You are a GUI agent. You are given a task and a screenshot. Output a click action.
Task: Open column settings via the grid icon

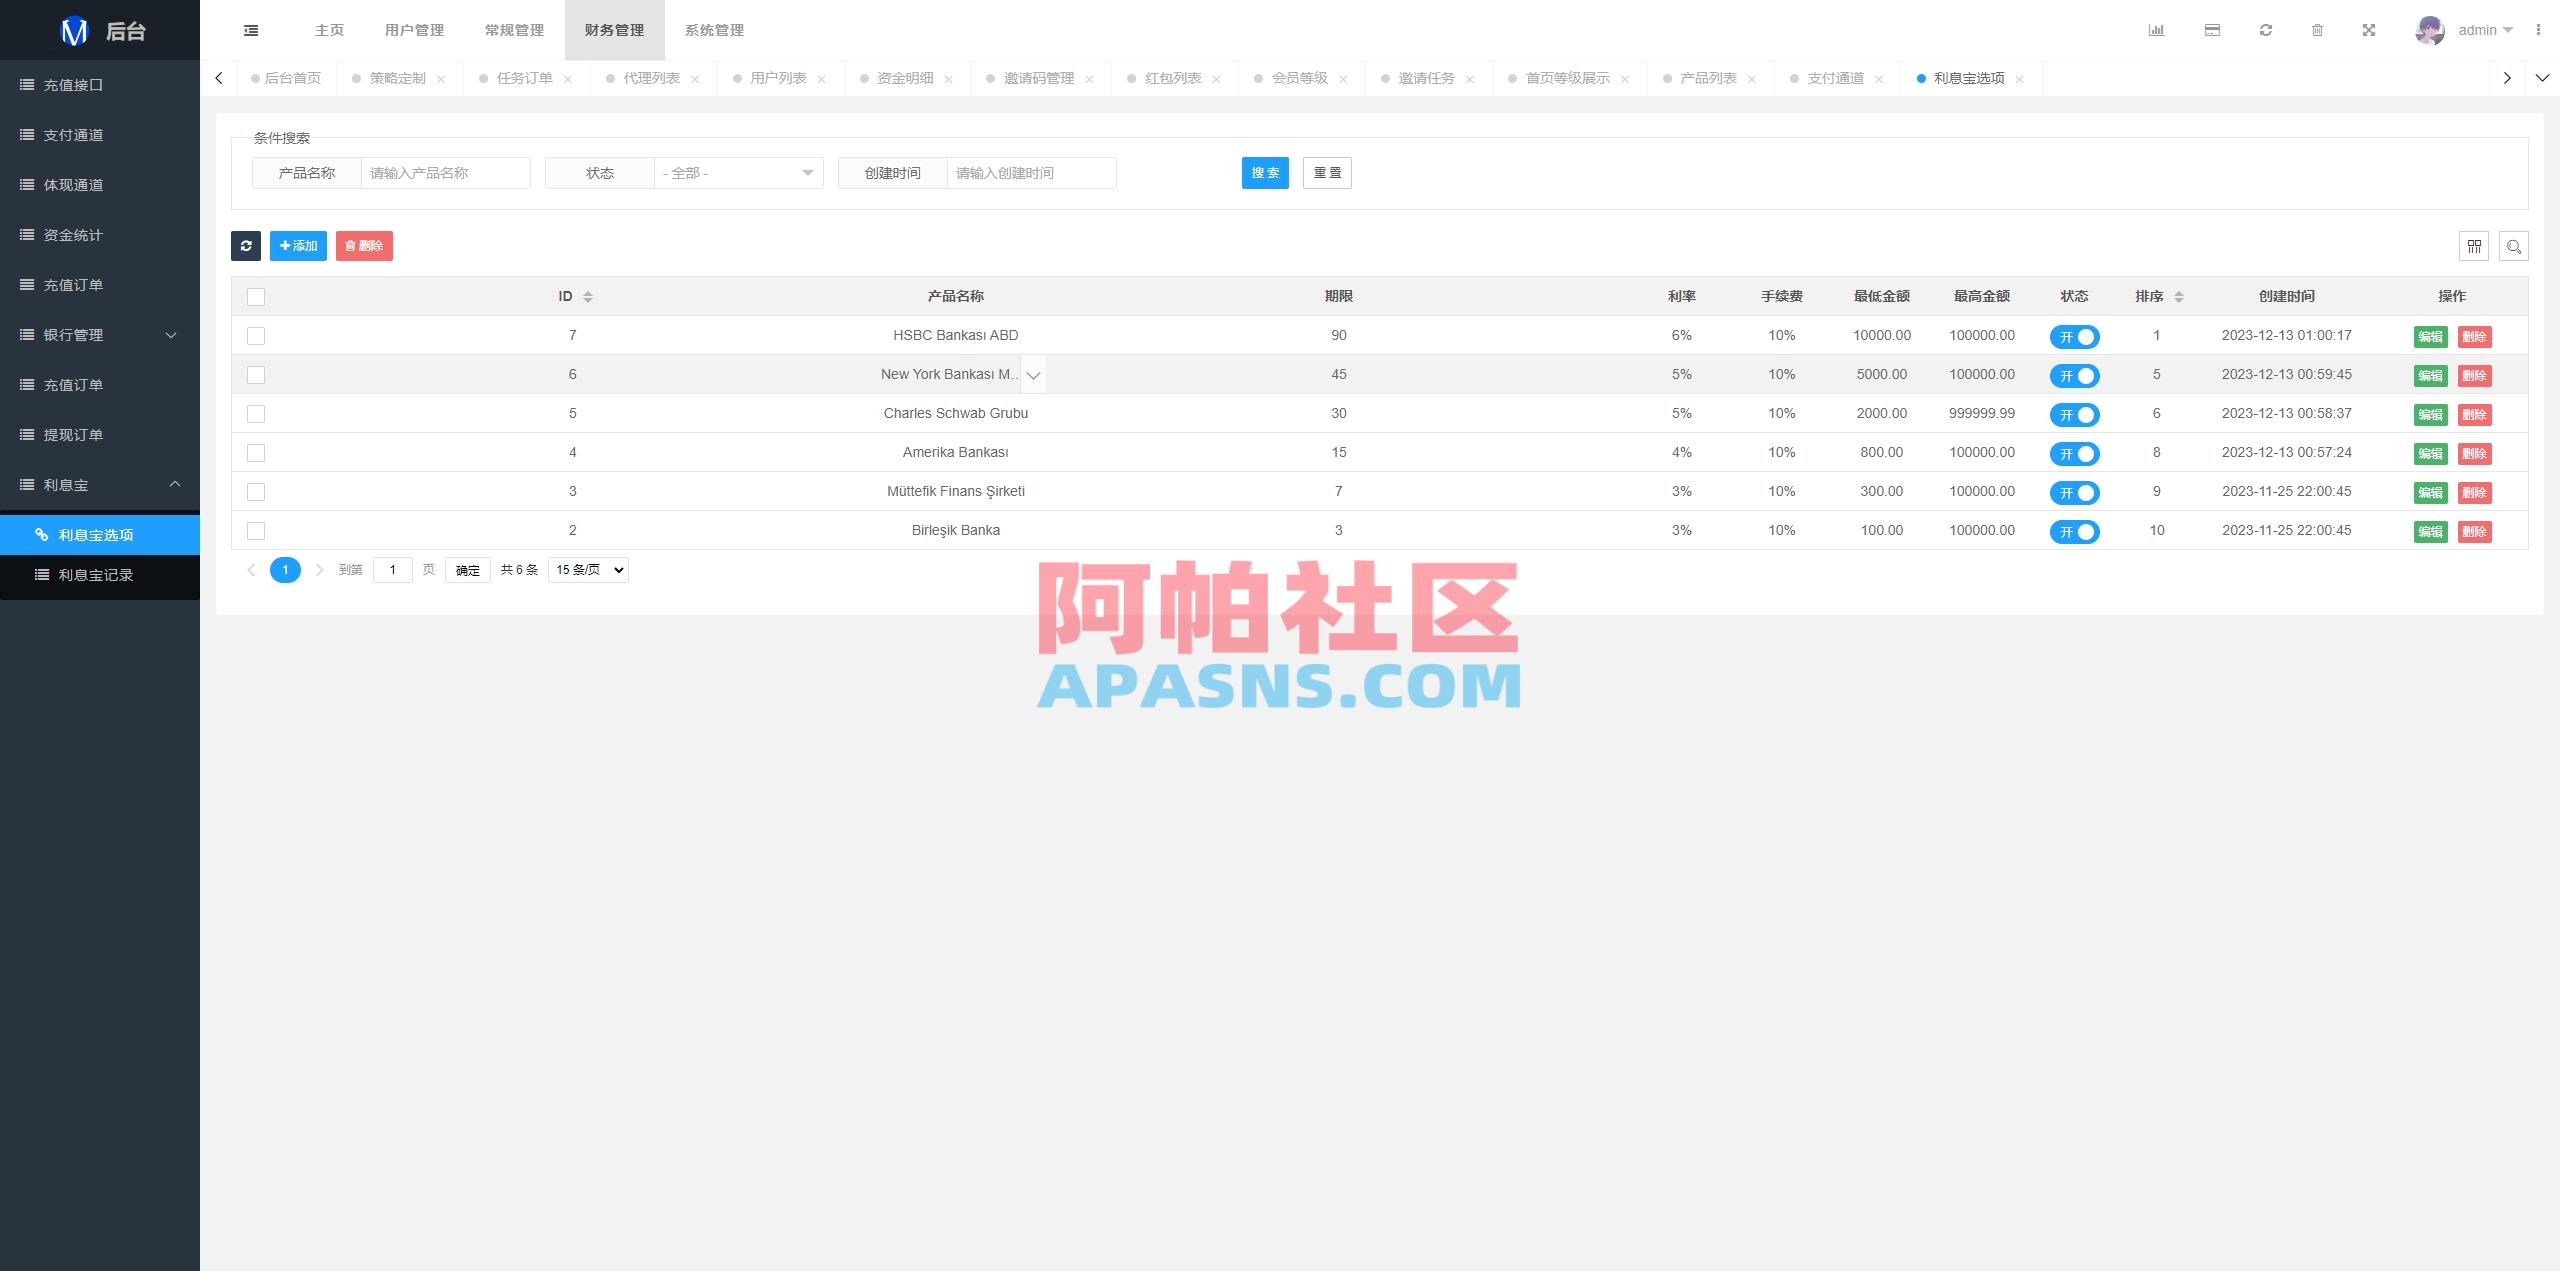pos(2474,246)
